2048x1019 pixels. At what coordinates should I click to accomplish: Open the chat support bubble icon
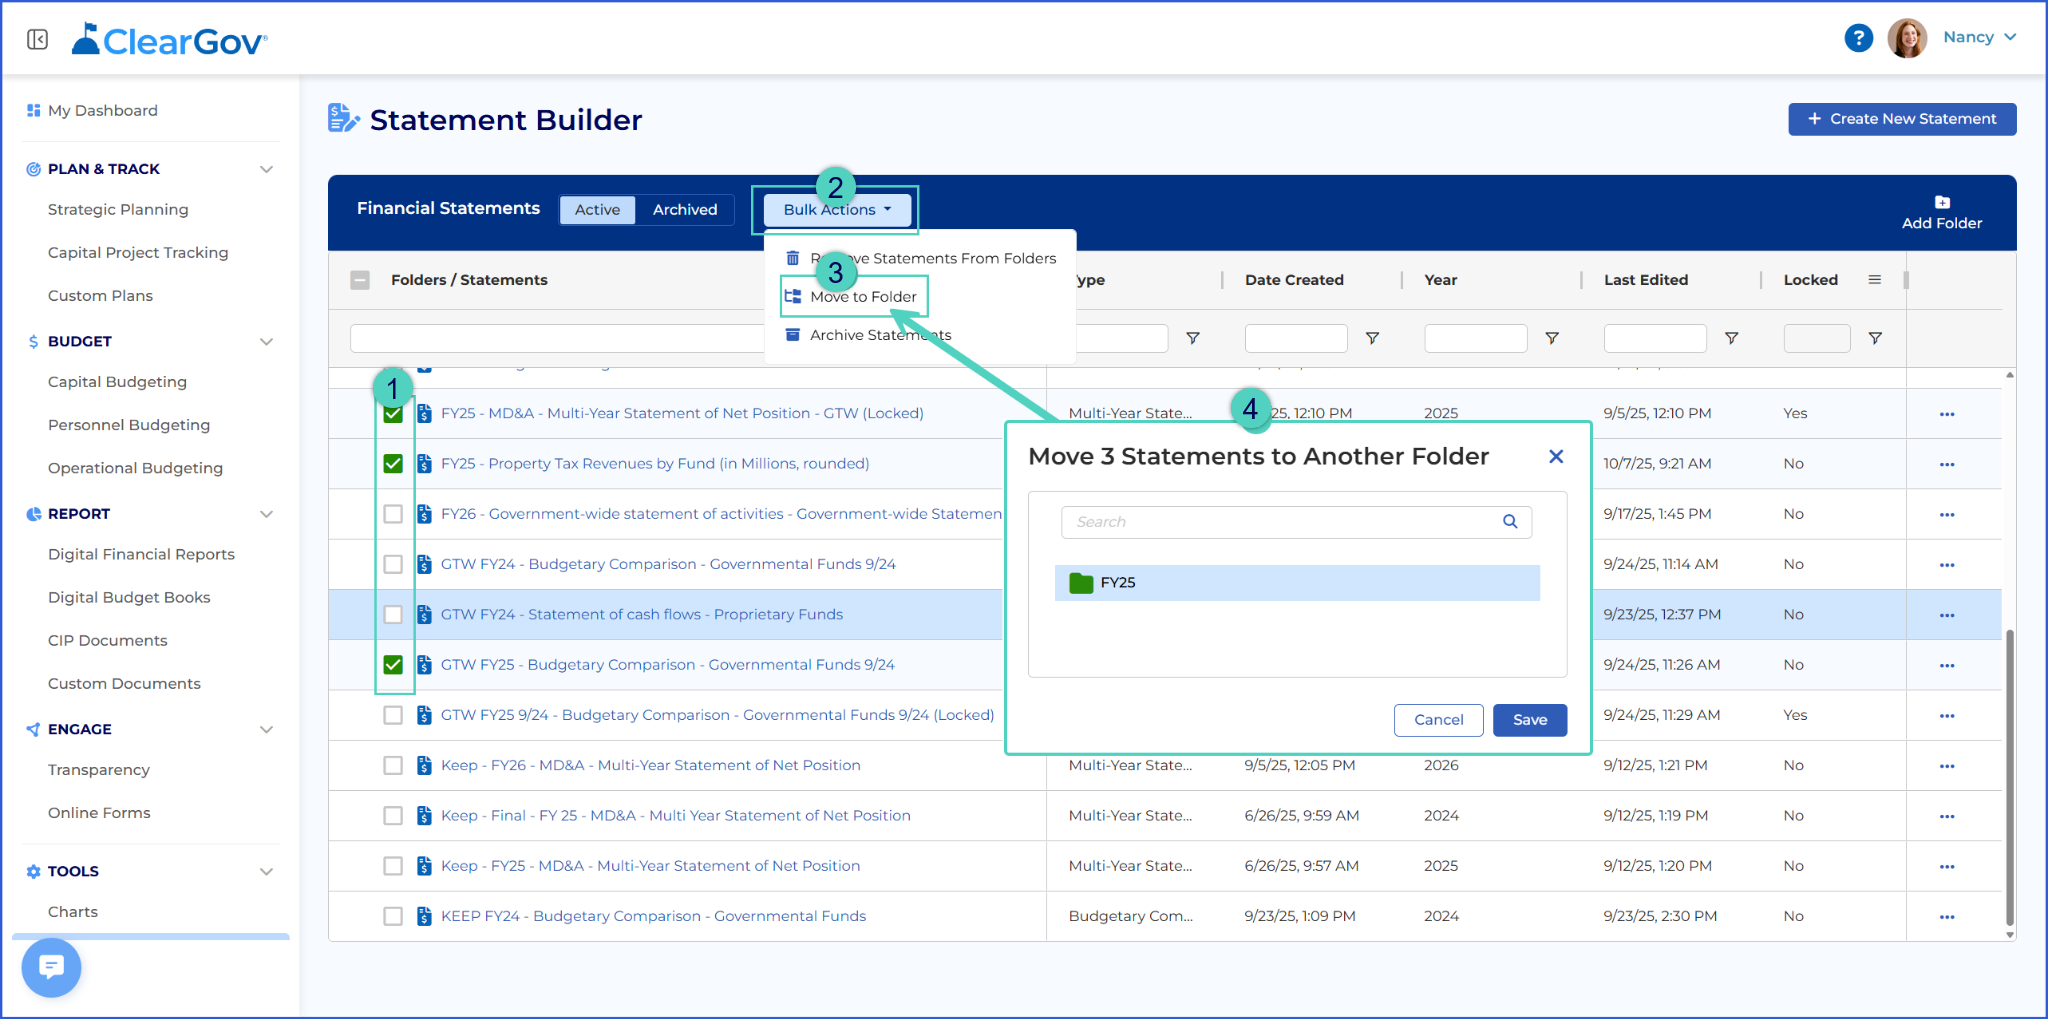coord(51,967)
